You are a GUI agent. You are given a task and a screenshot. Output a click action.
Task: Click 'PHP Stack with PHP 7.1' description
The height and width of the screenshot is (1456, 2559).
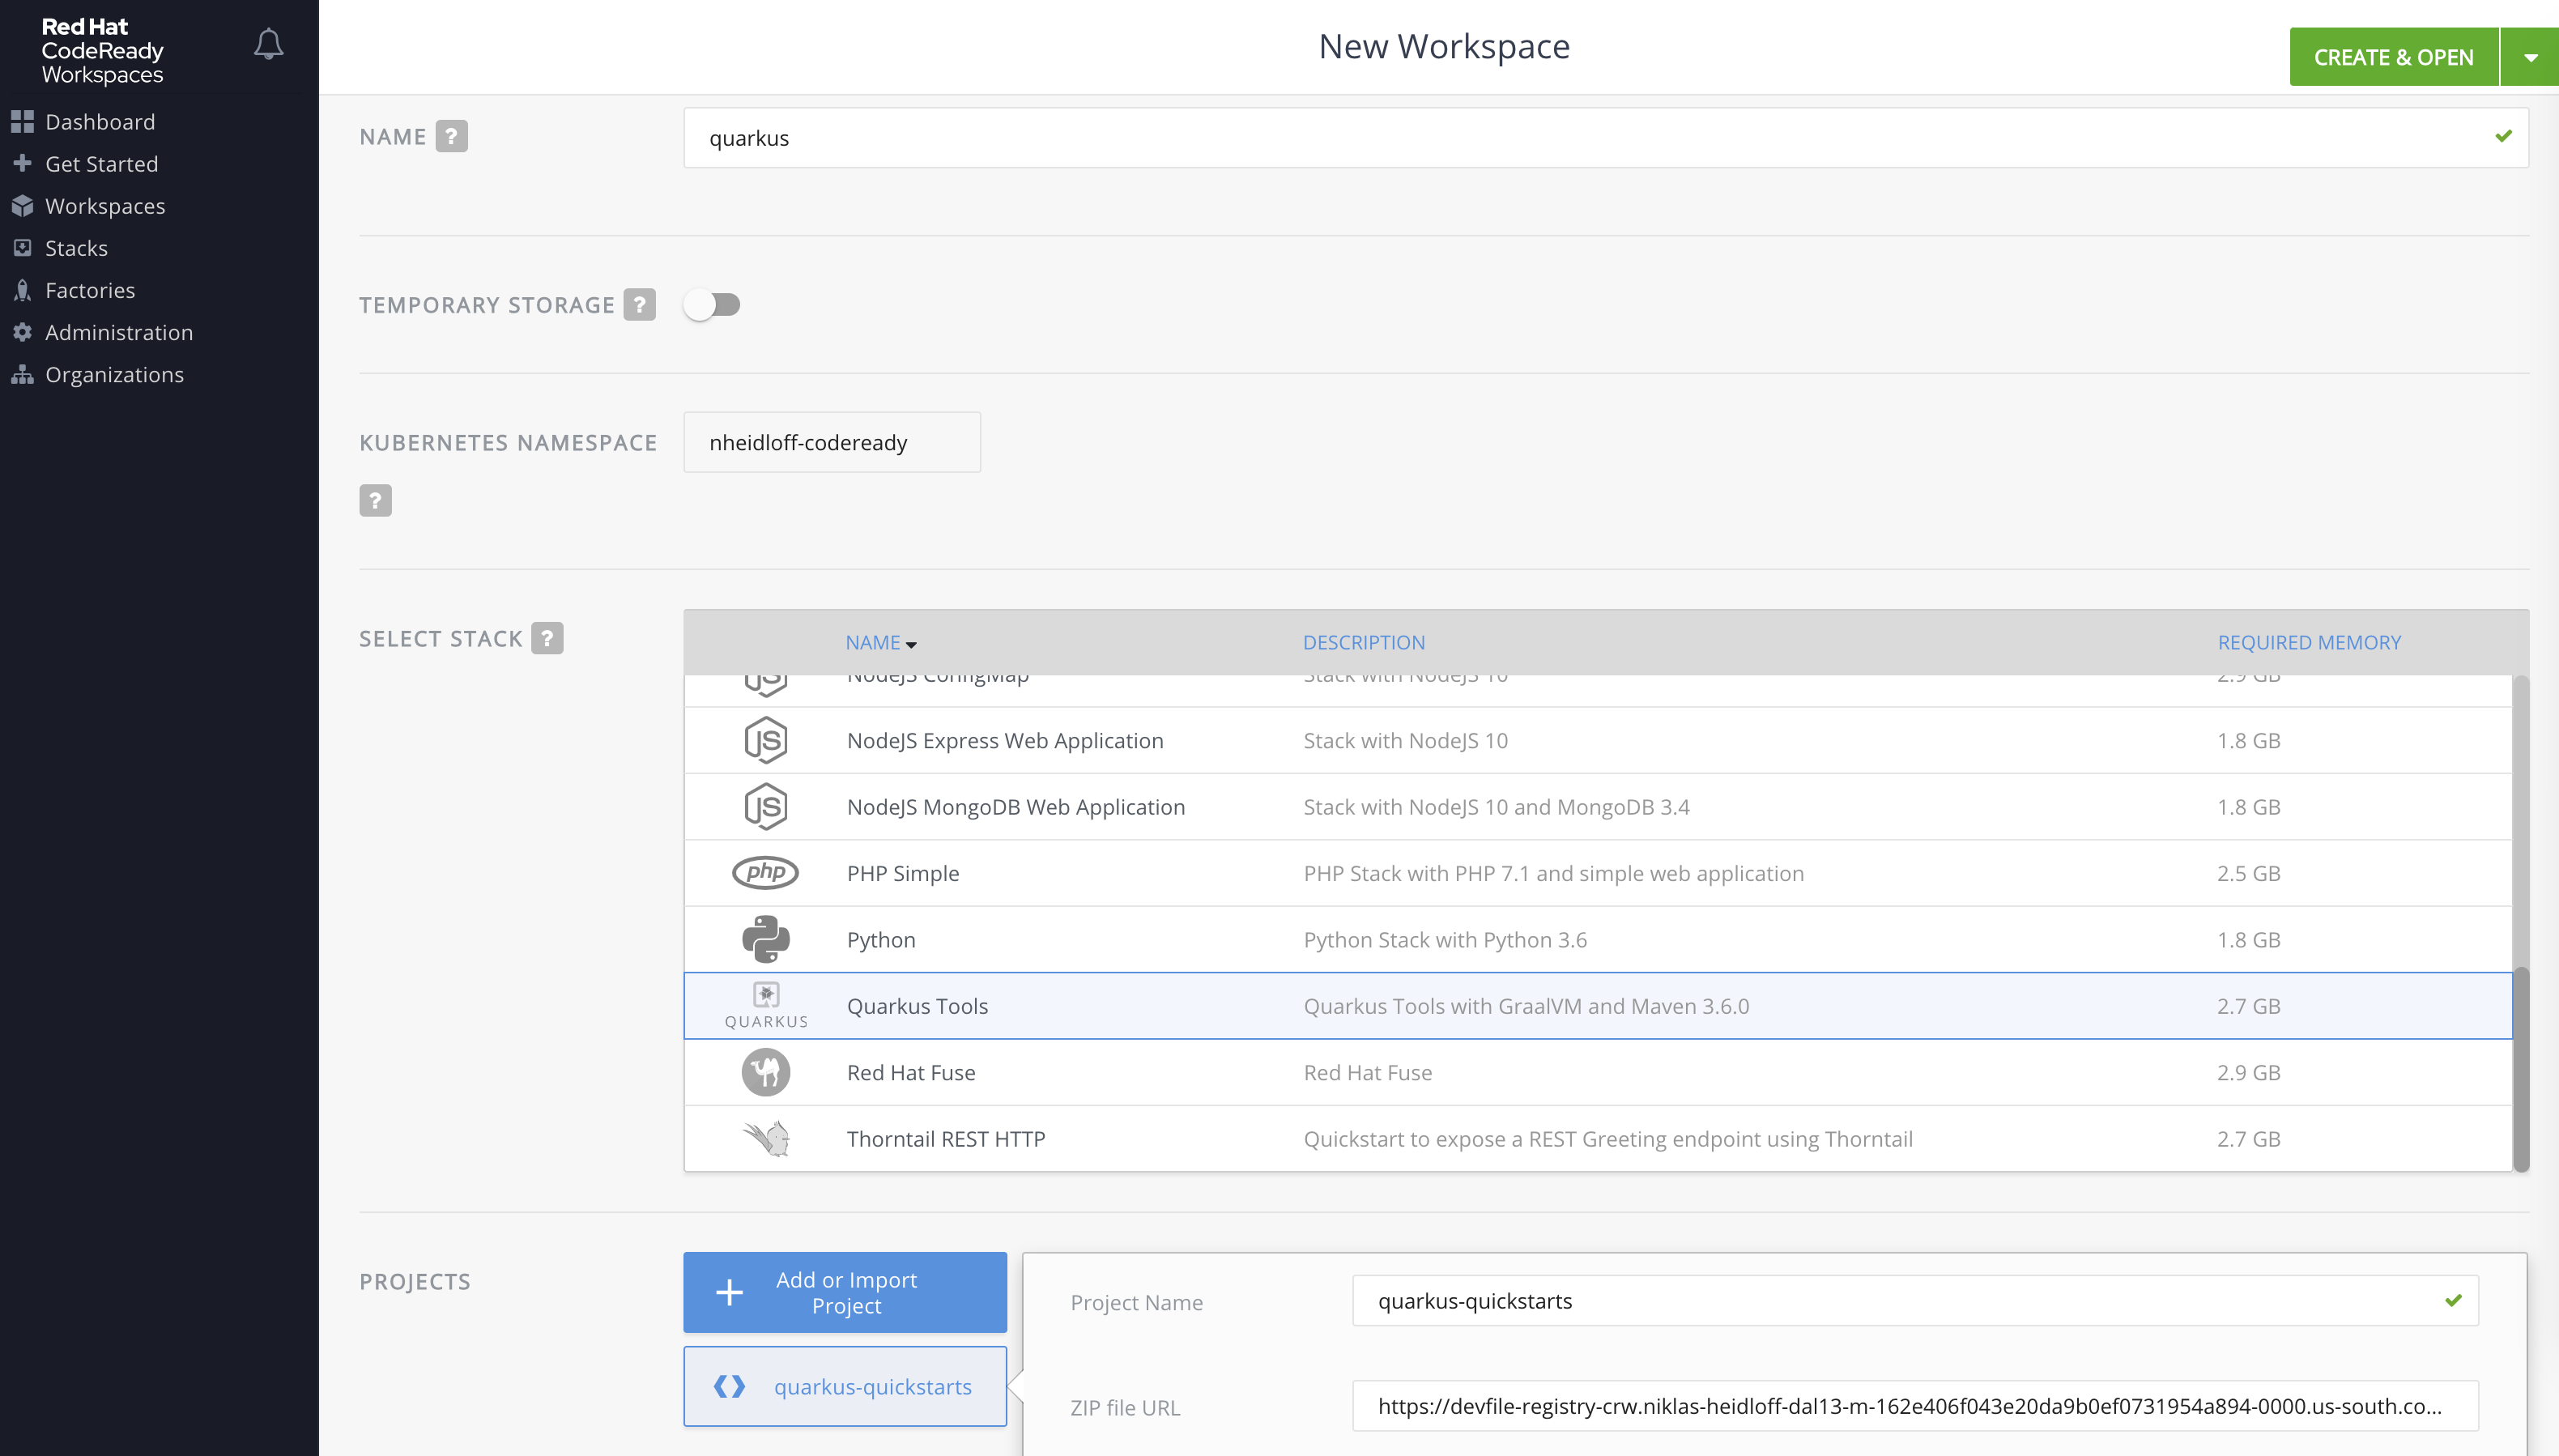(x=1553, y=873)
